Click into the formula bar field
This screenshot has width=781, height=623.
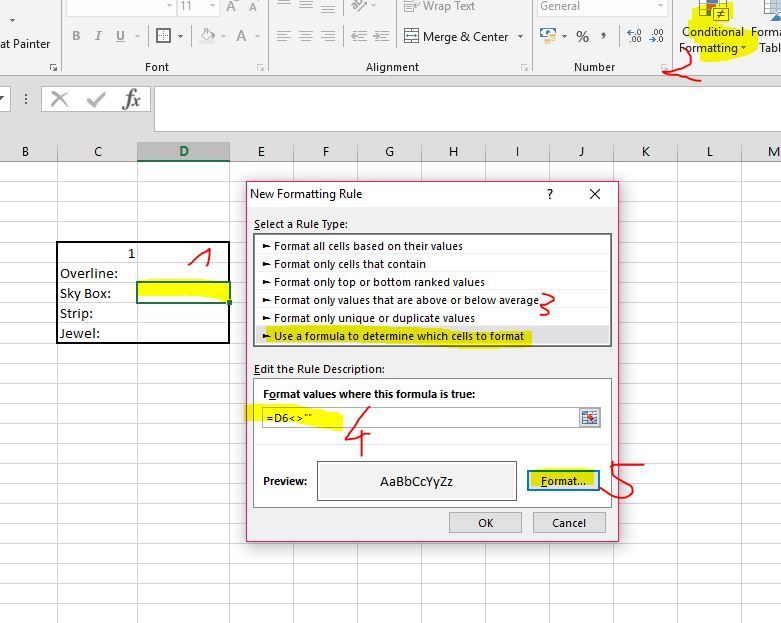coord(467,109)
